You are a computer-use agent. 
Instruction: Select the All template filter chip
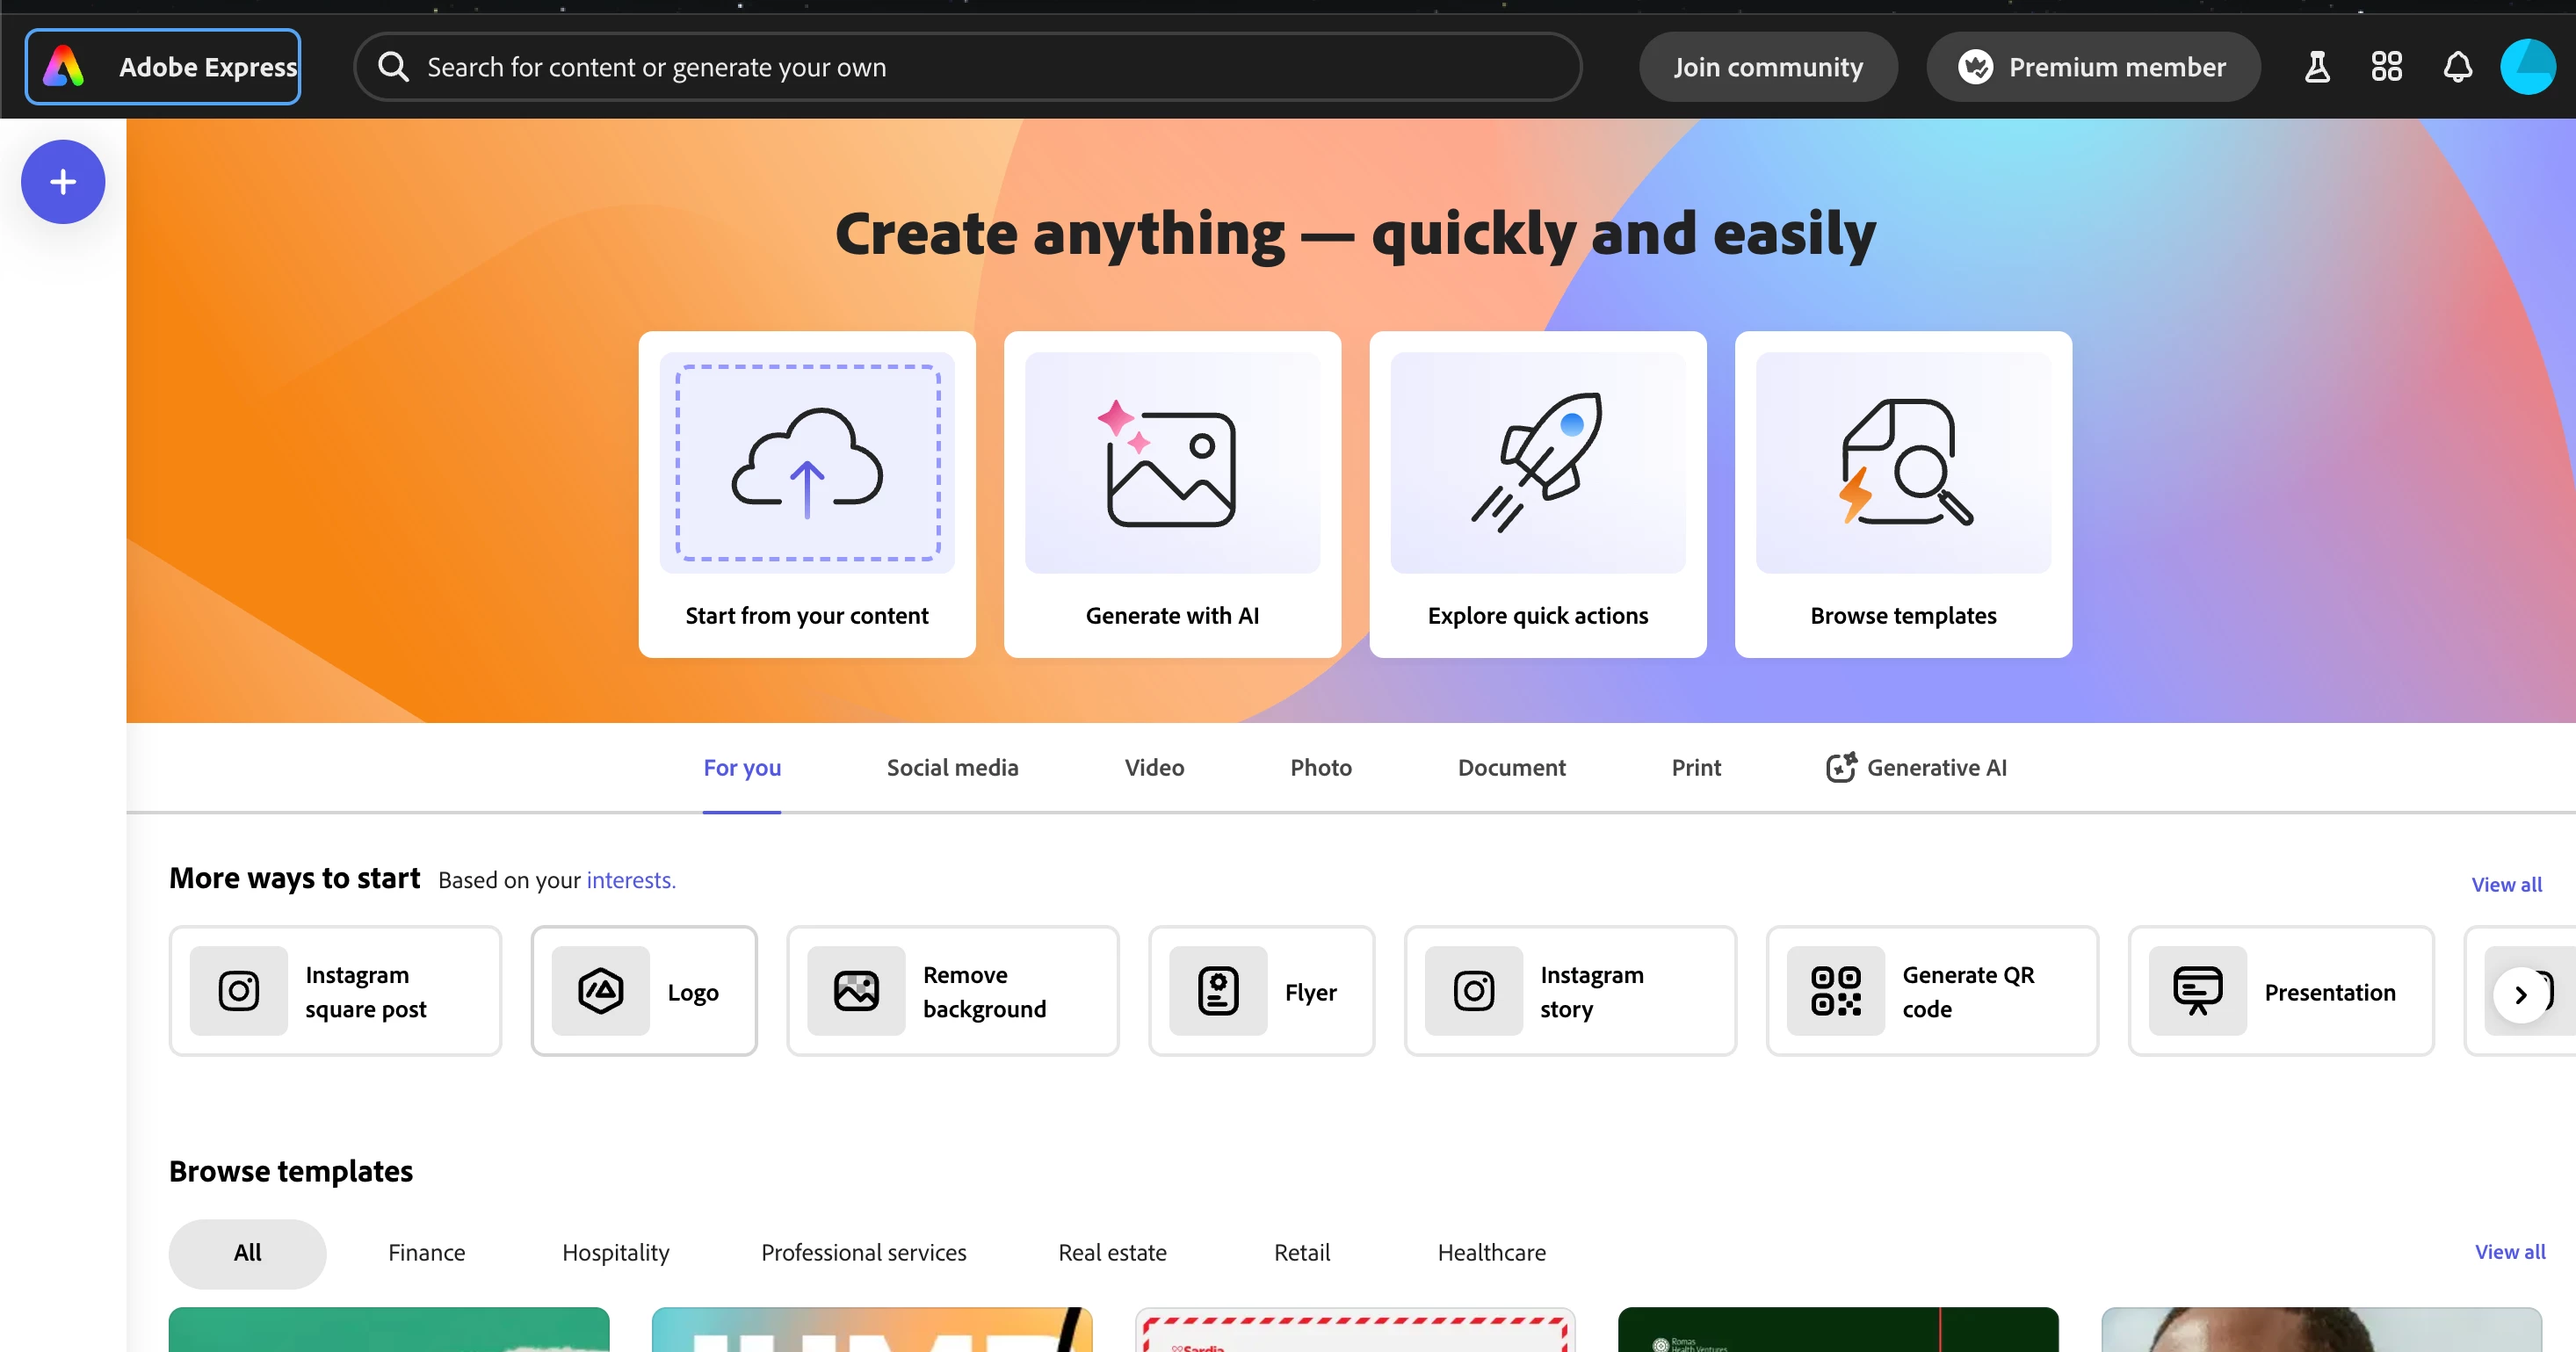pyautogui.click(x=247, y=1252)
